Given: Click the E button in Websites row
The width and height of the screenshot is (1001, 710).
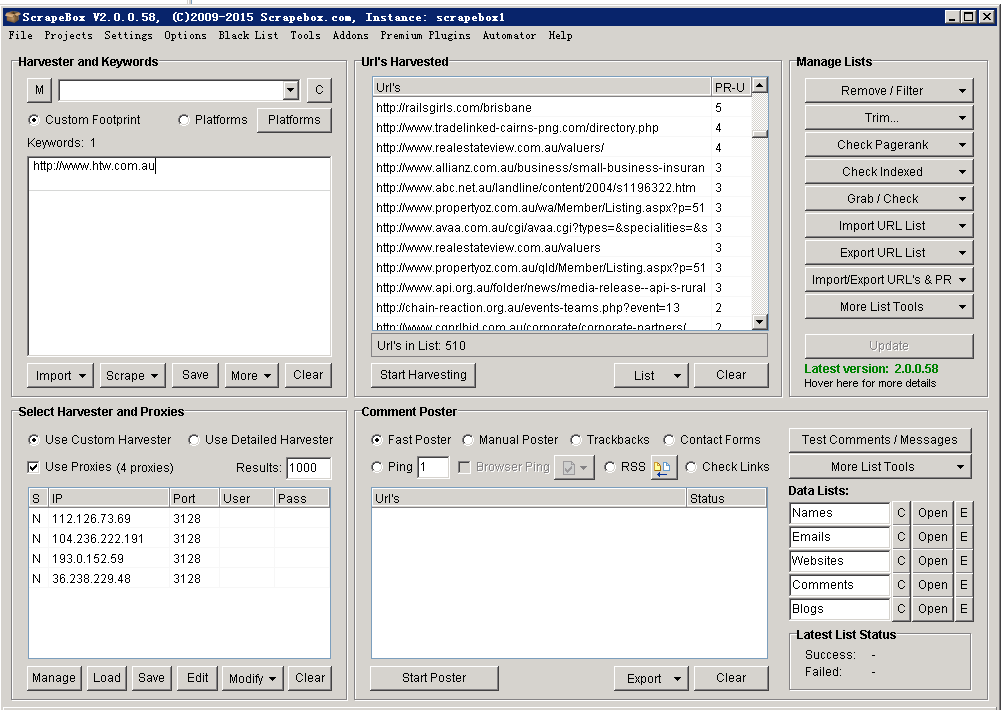Looking at the screenshot, I should pyautogui.click(x=963, y=561).
